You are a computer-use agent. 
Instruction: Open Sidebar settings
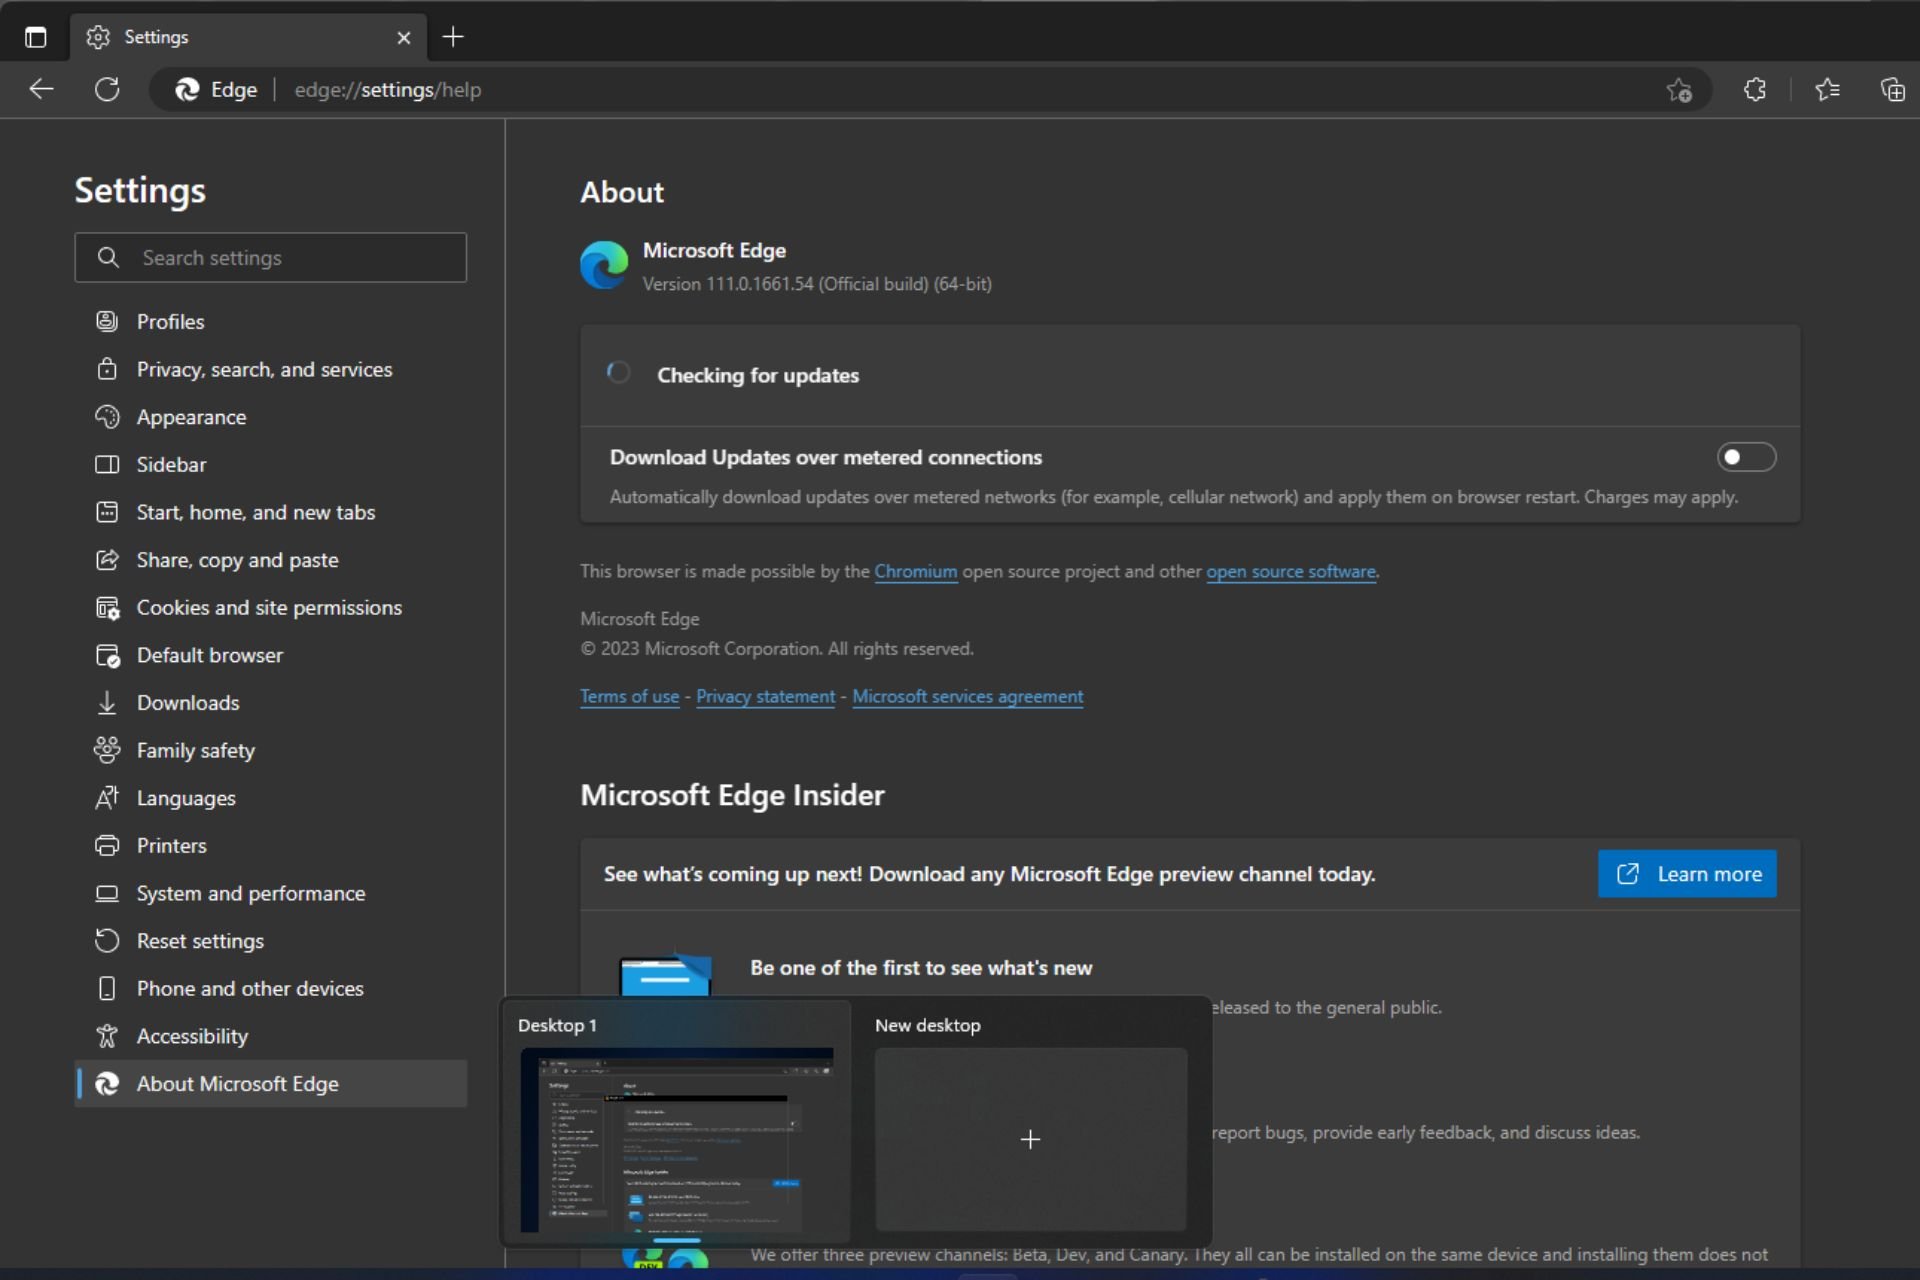(270, 465)
